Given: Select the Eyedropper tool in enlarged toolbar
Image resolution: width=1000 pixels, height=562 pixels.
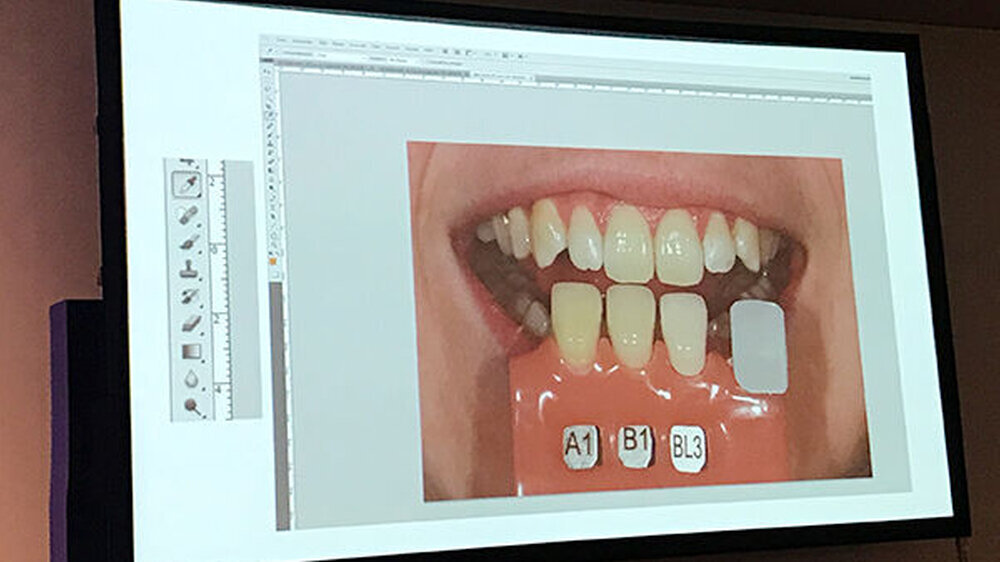Looking at the screenshot, I should click(187, 184).
